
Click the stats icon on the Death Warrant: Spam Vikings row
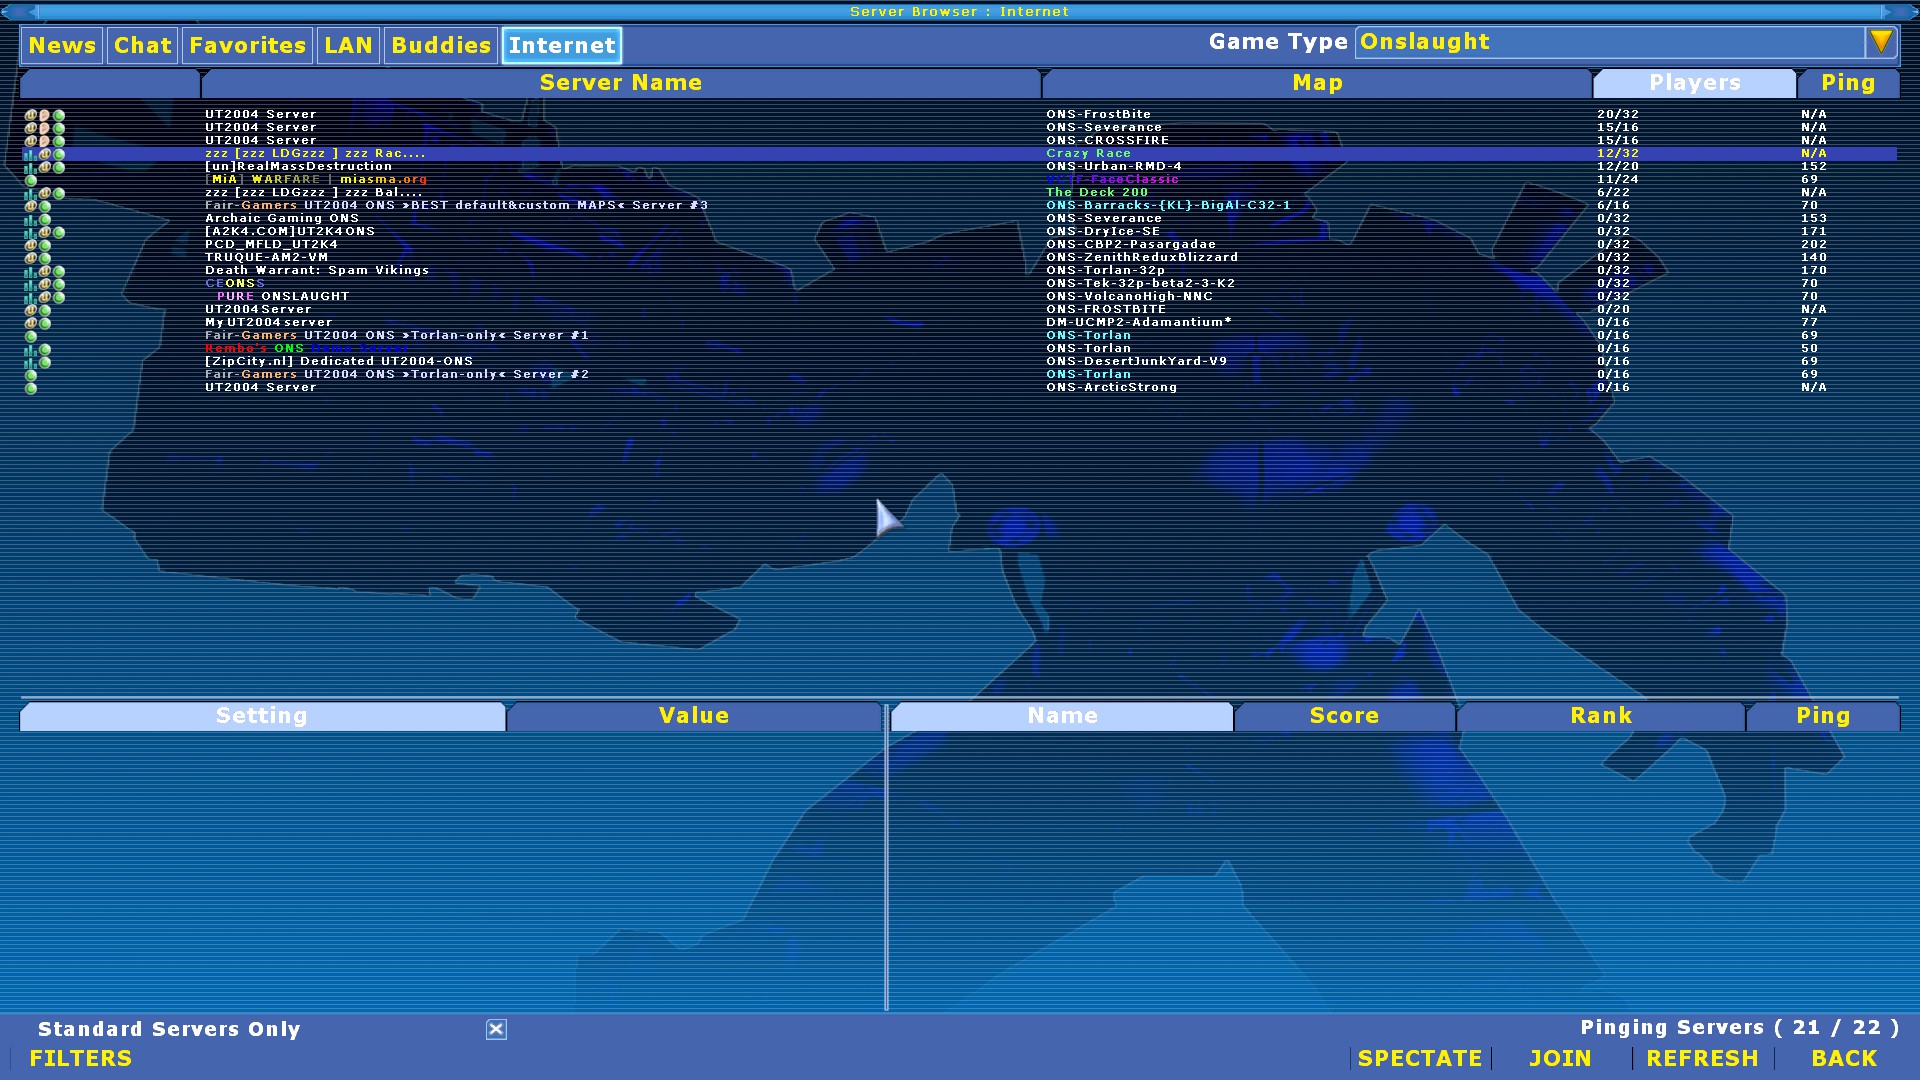pyautogui.click(x=30, y=271)
